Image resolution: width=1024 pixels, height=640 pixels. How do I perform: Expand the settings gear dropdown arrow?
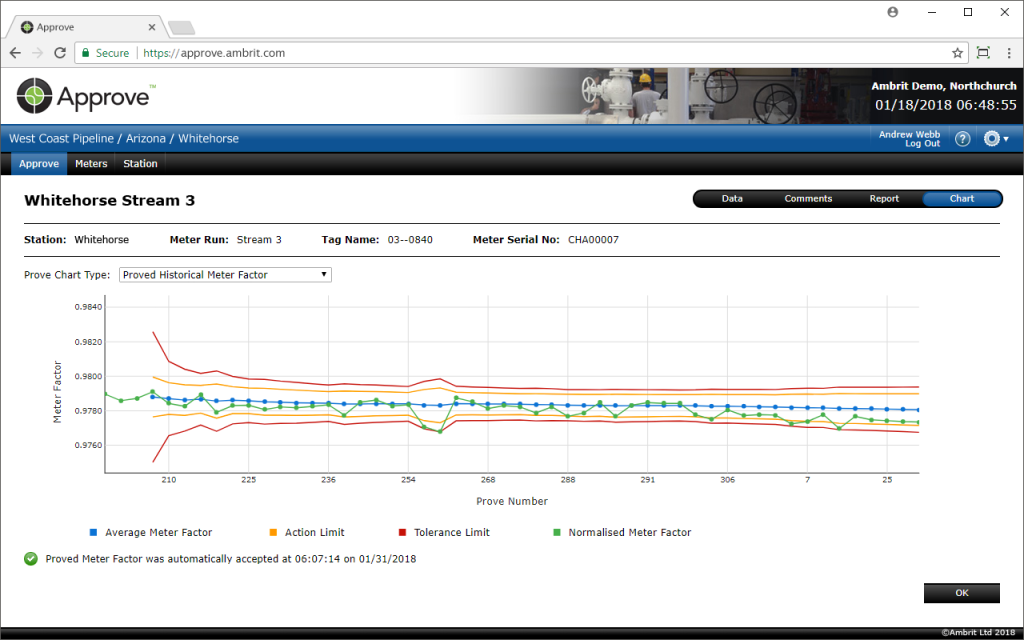tap(1008, 139)
